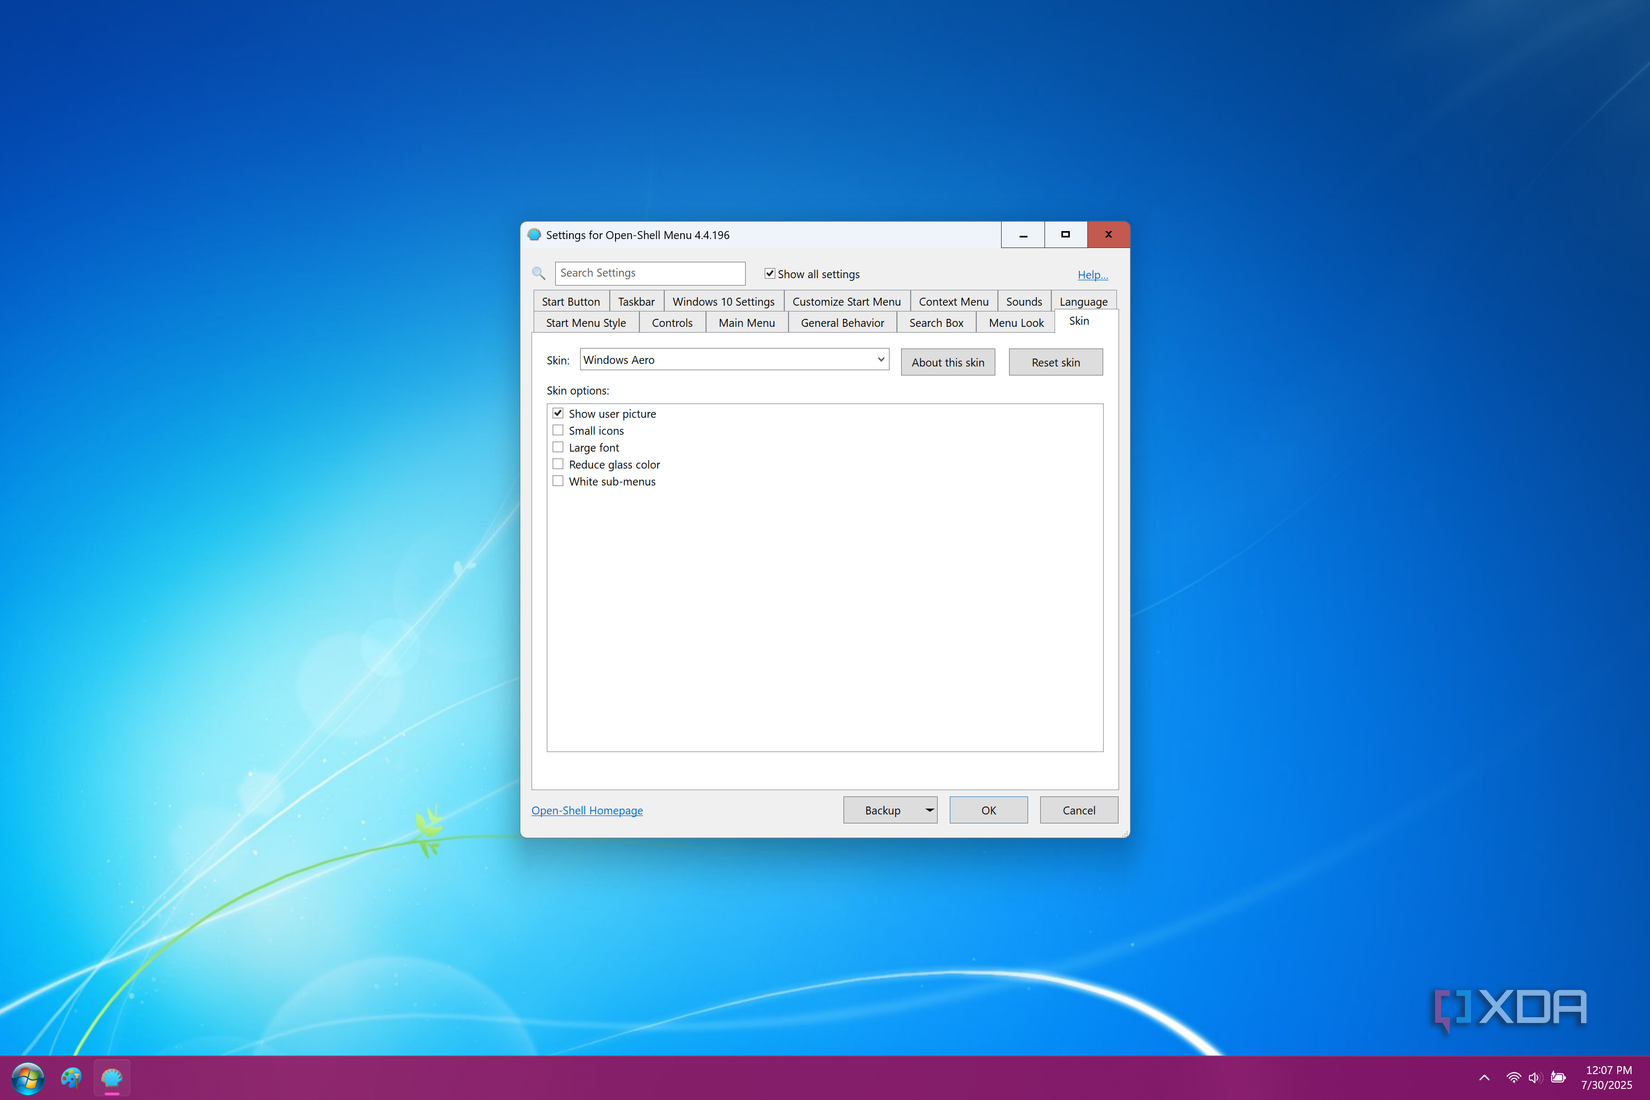Switch to the Main Menu tab
Image resolution: width=1650 pixels, height=1100 pixels.
746,323
